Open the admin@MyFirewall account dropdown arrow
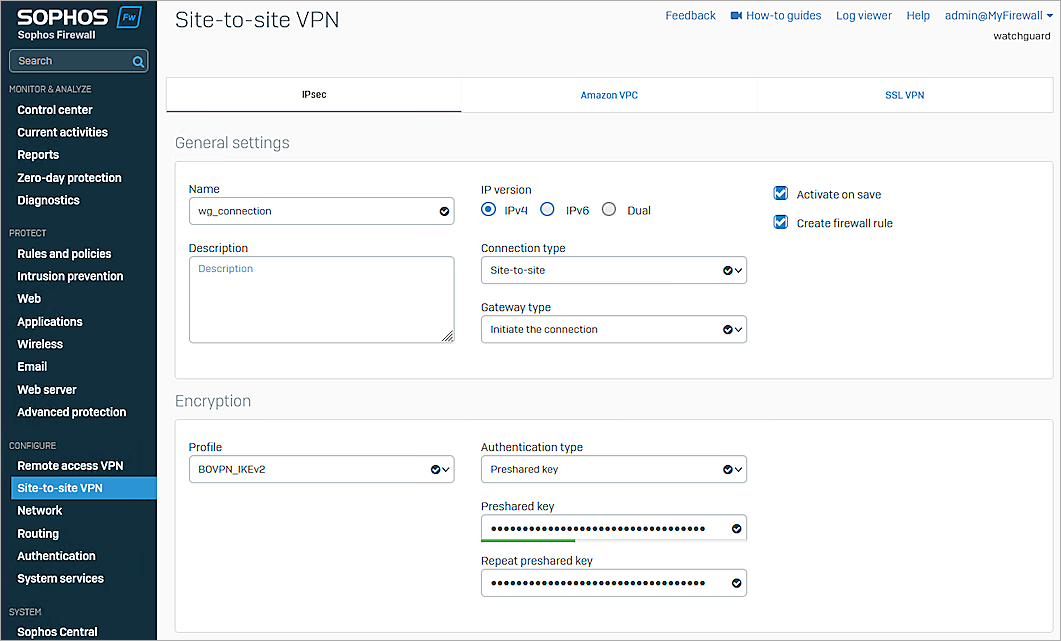1061x641 pixels. point(1048,16)
